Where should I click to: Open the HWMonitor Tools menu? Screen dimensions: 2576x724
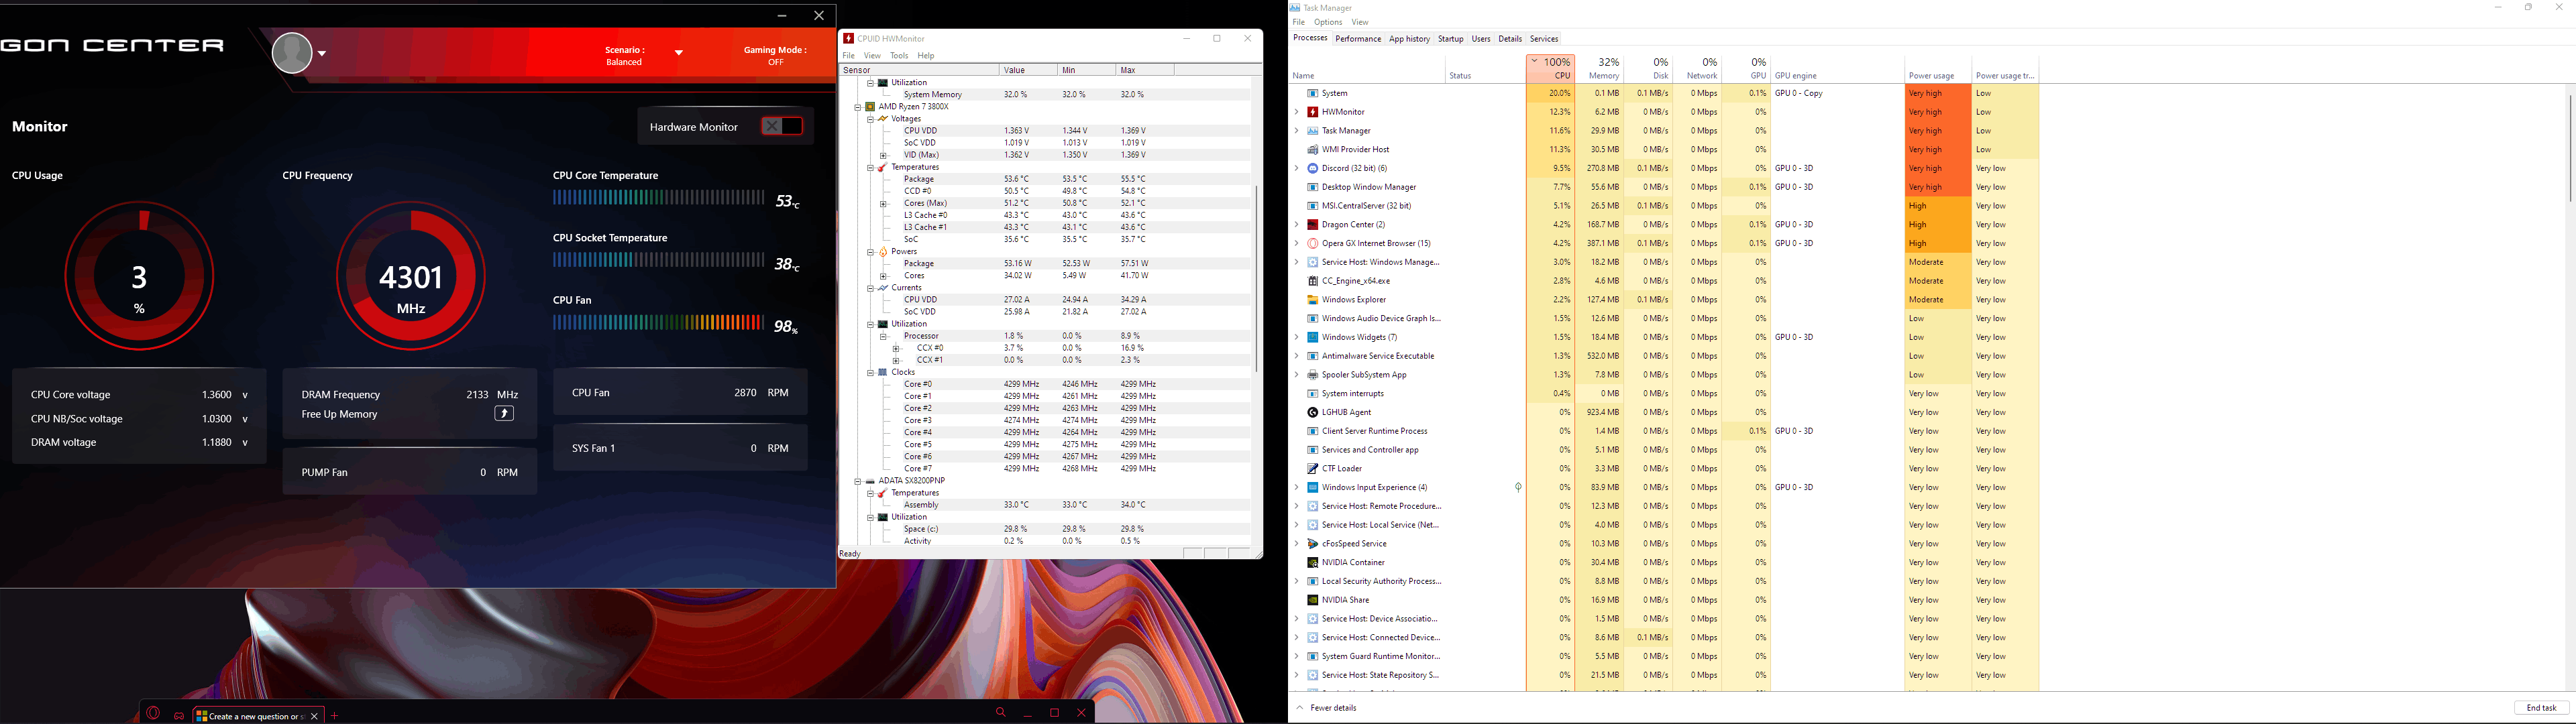click(899, 56)
